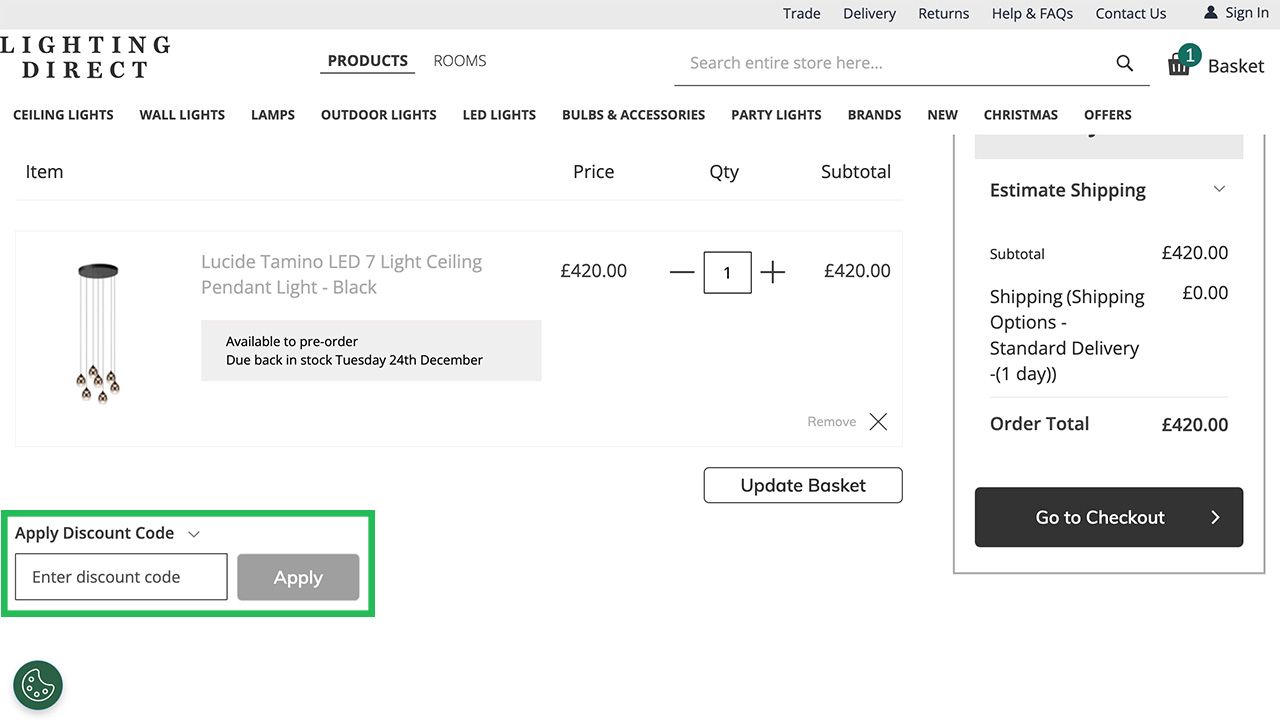
Task: Visit the Help & FAQs page
Action: pos(1032,13)
